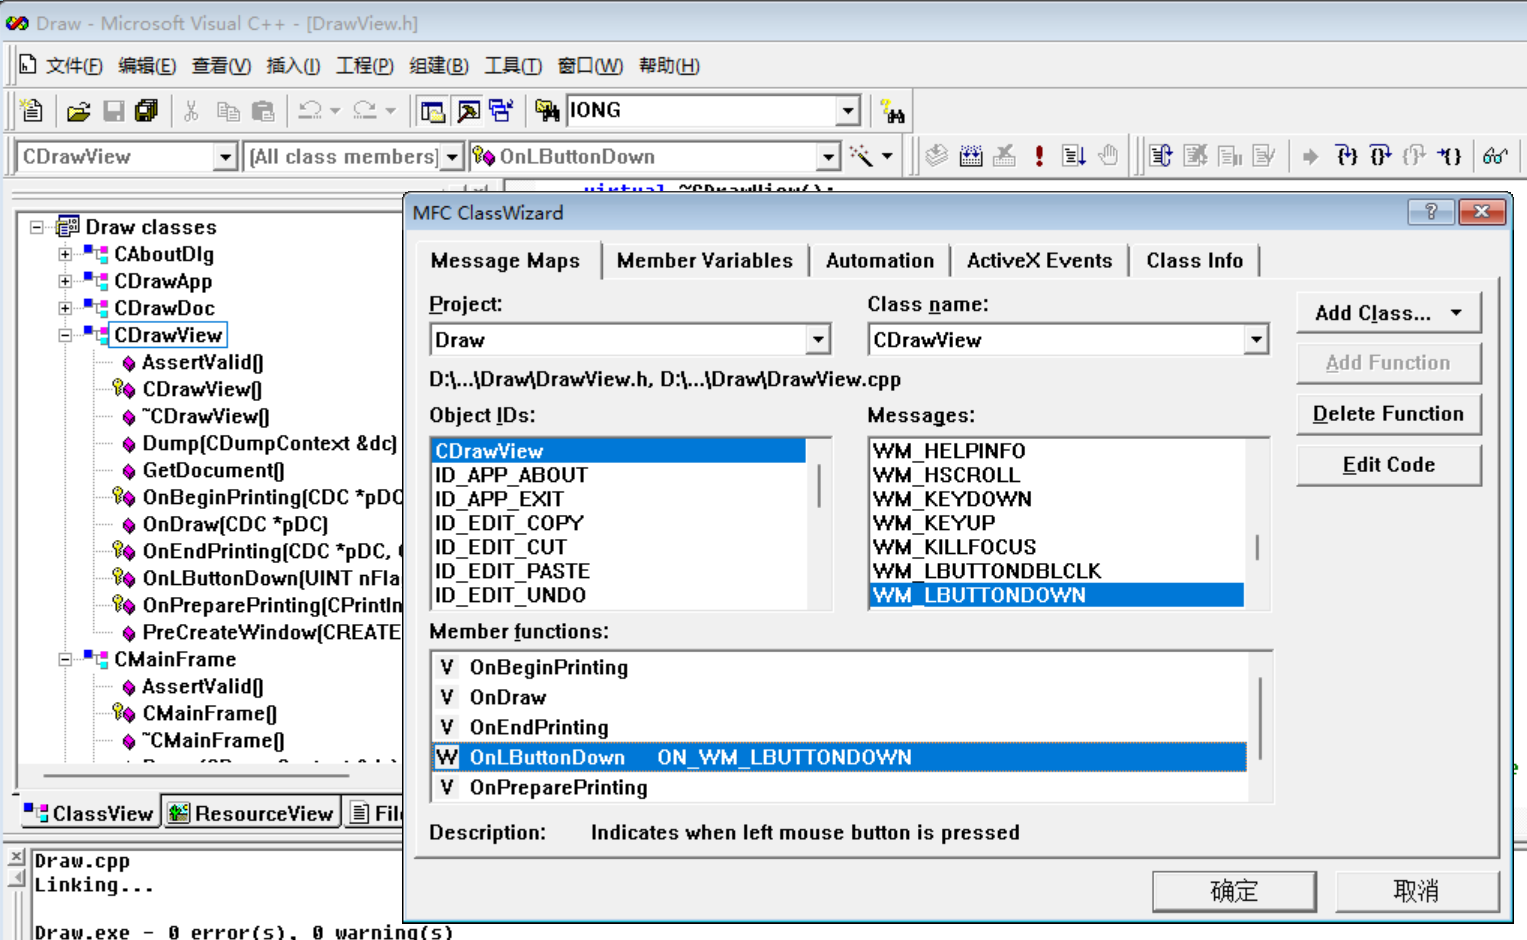The height and width of the screenshot is (940, 1527).
Task: Open the find text IONG dropdown arrow
Action: tap(848, 111)
